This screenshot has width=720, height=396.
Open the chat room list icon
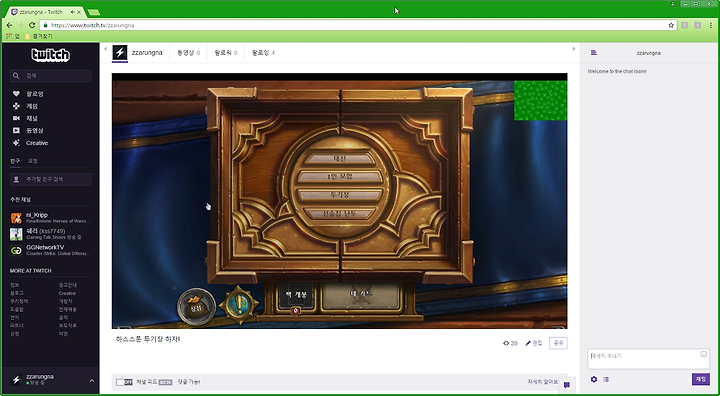click(594, 53)
